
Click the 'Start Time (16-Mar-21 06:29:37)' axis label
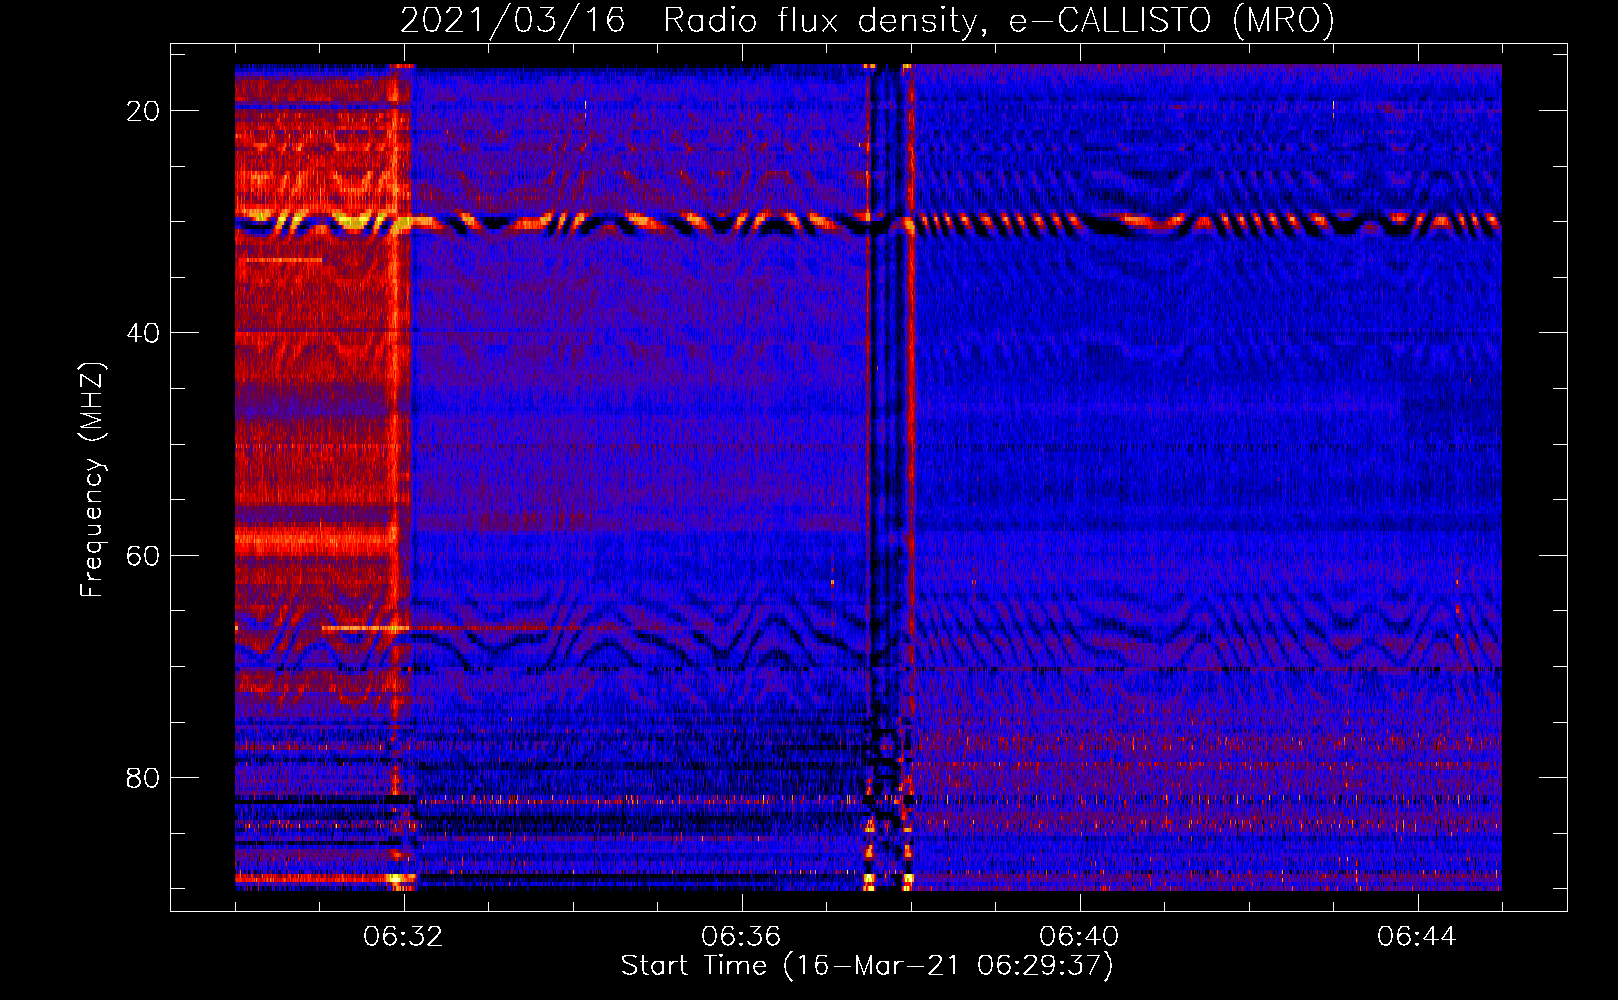[x=867, y=966]
